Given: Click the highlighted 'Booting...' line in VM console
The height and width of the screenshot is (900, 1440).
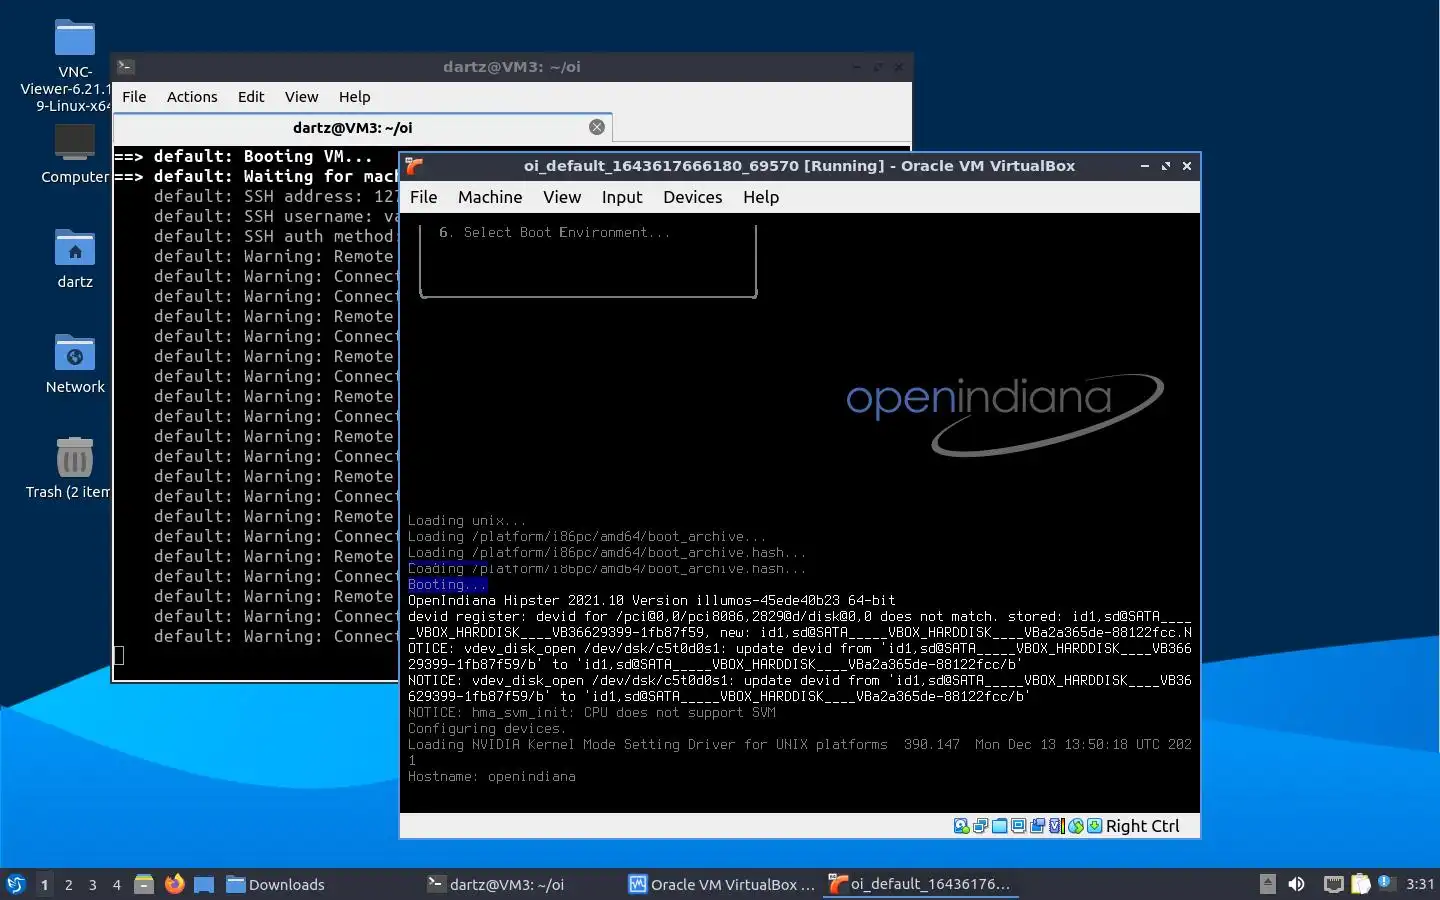Looking at the screenshot, I should tap(447, 584).
